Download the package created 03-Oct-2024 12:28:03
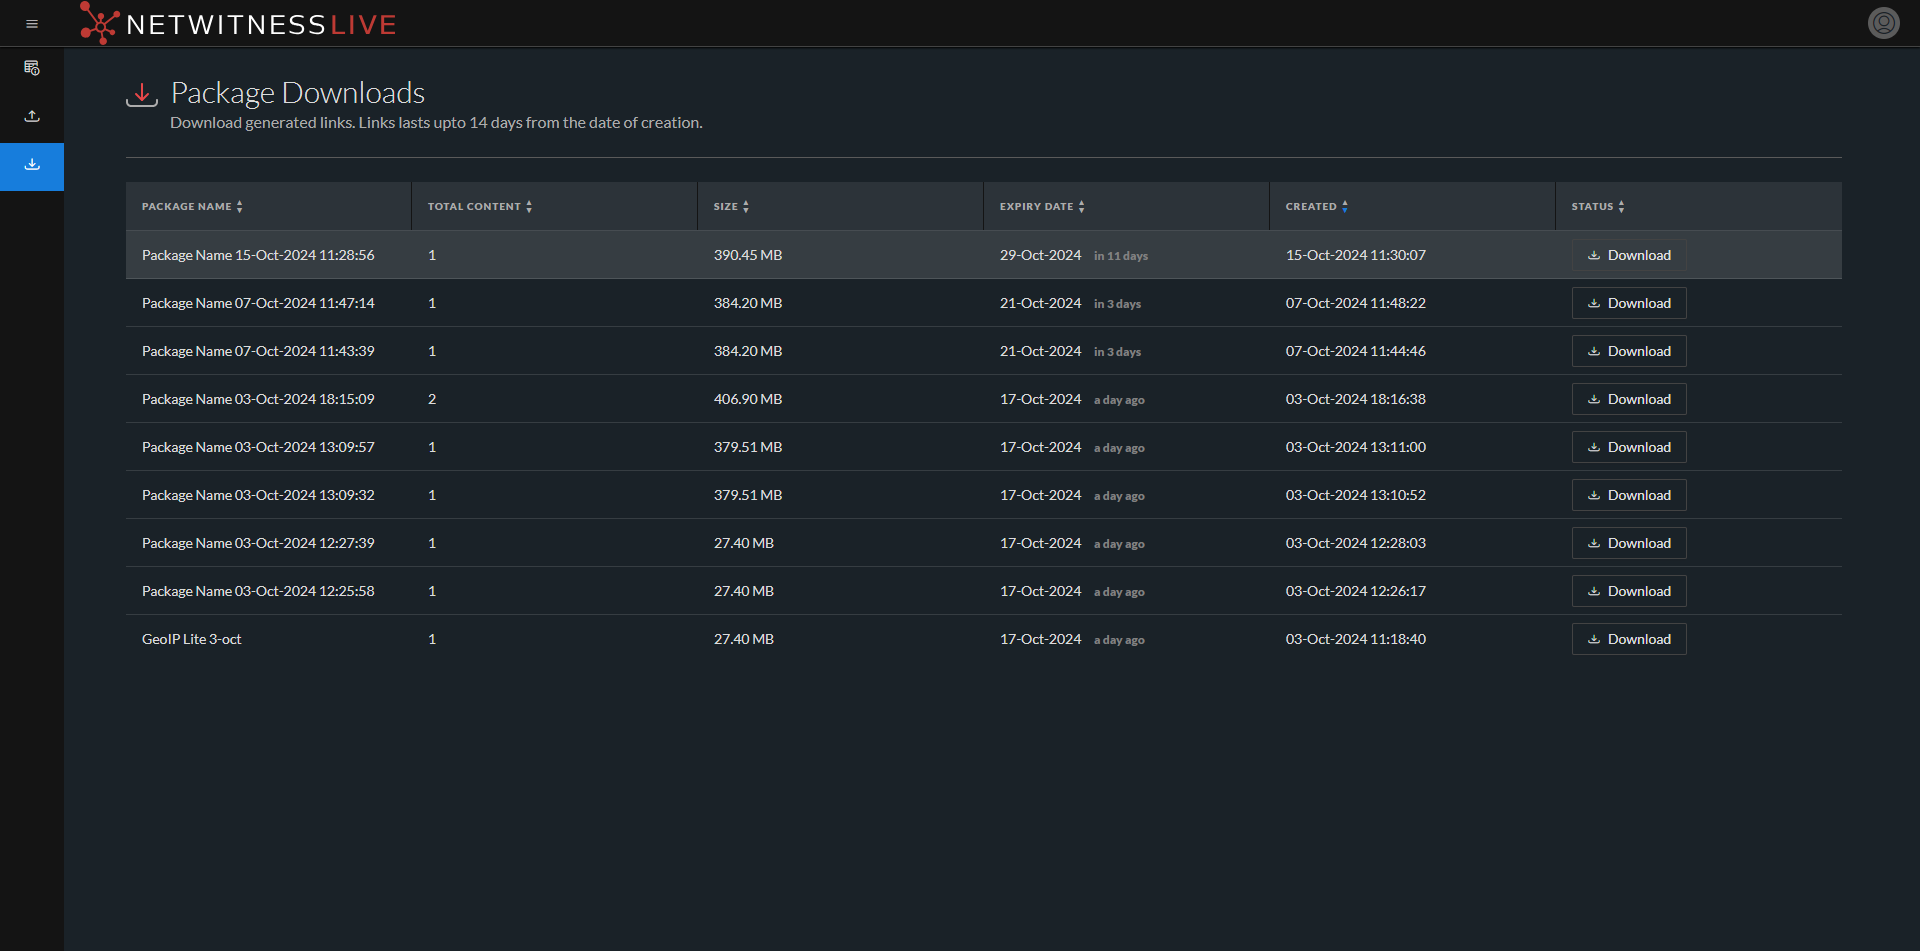1920x951 pixels. click(x=1628, y=543)
